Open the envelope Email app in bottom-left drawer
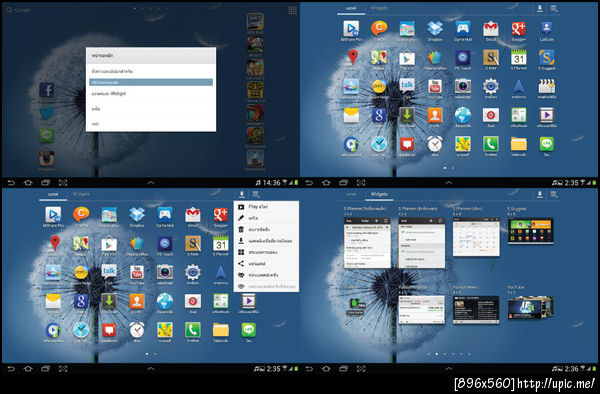Viewport: 600px width, 394px height. [x=53, y=301]
